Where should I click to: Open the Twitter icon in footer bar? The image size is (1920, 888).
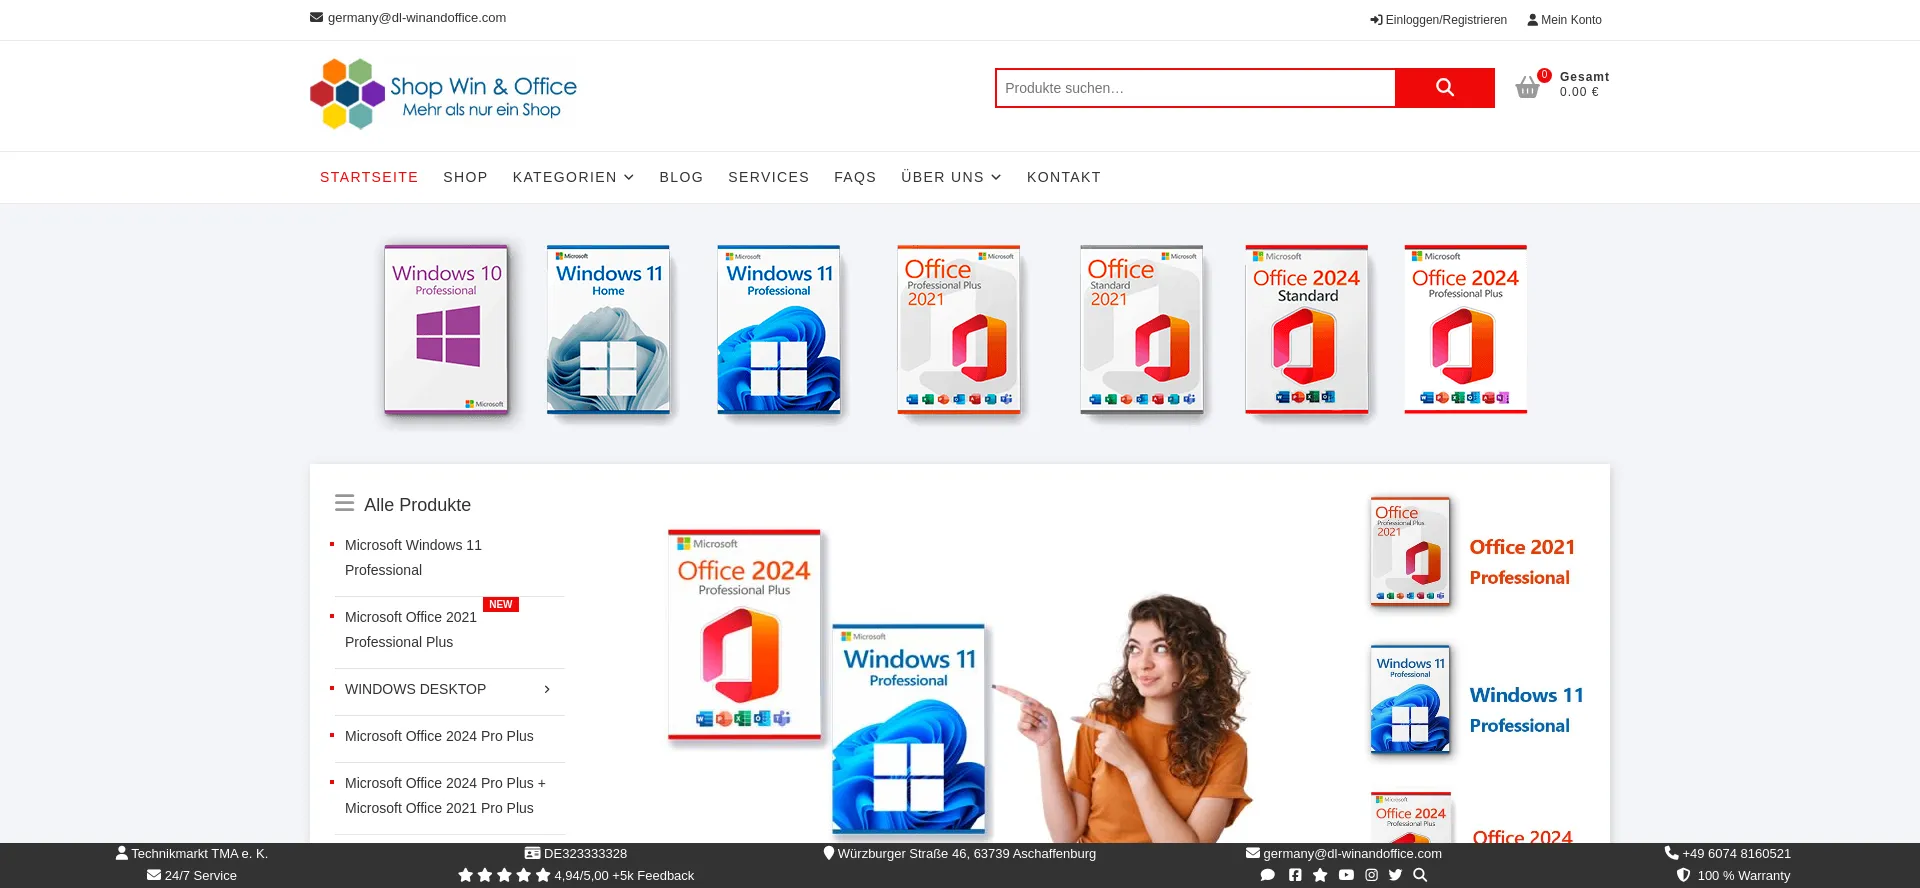tap(1395, 875)
